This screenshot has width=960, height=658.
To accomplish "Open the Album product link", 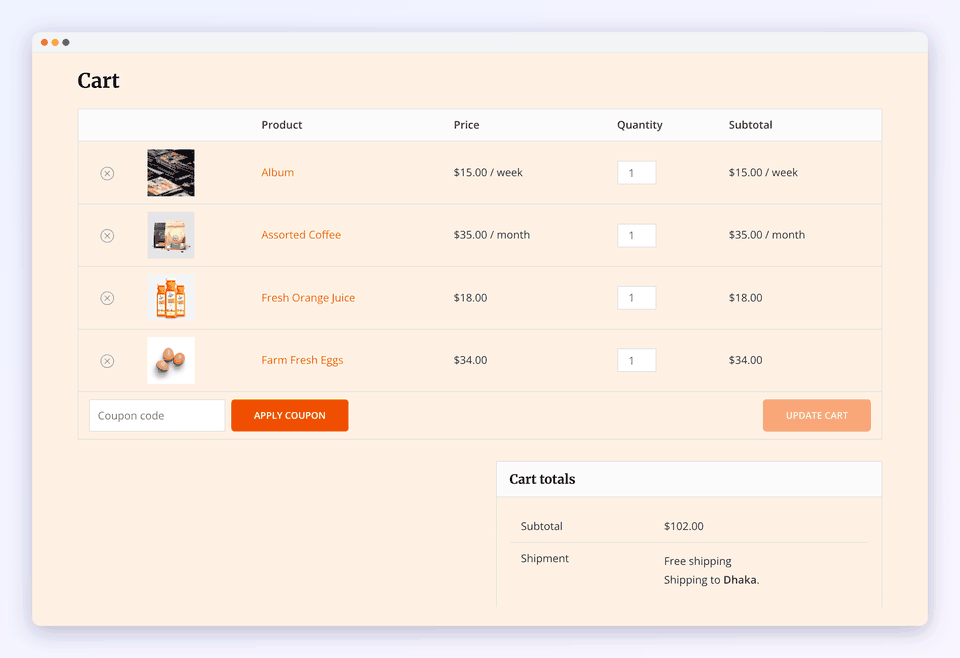I will (x=277, y=173).
